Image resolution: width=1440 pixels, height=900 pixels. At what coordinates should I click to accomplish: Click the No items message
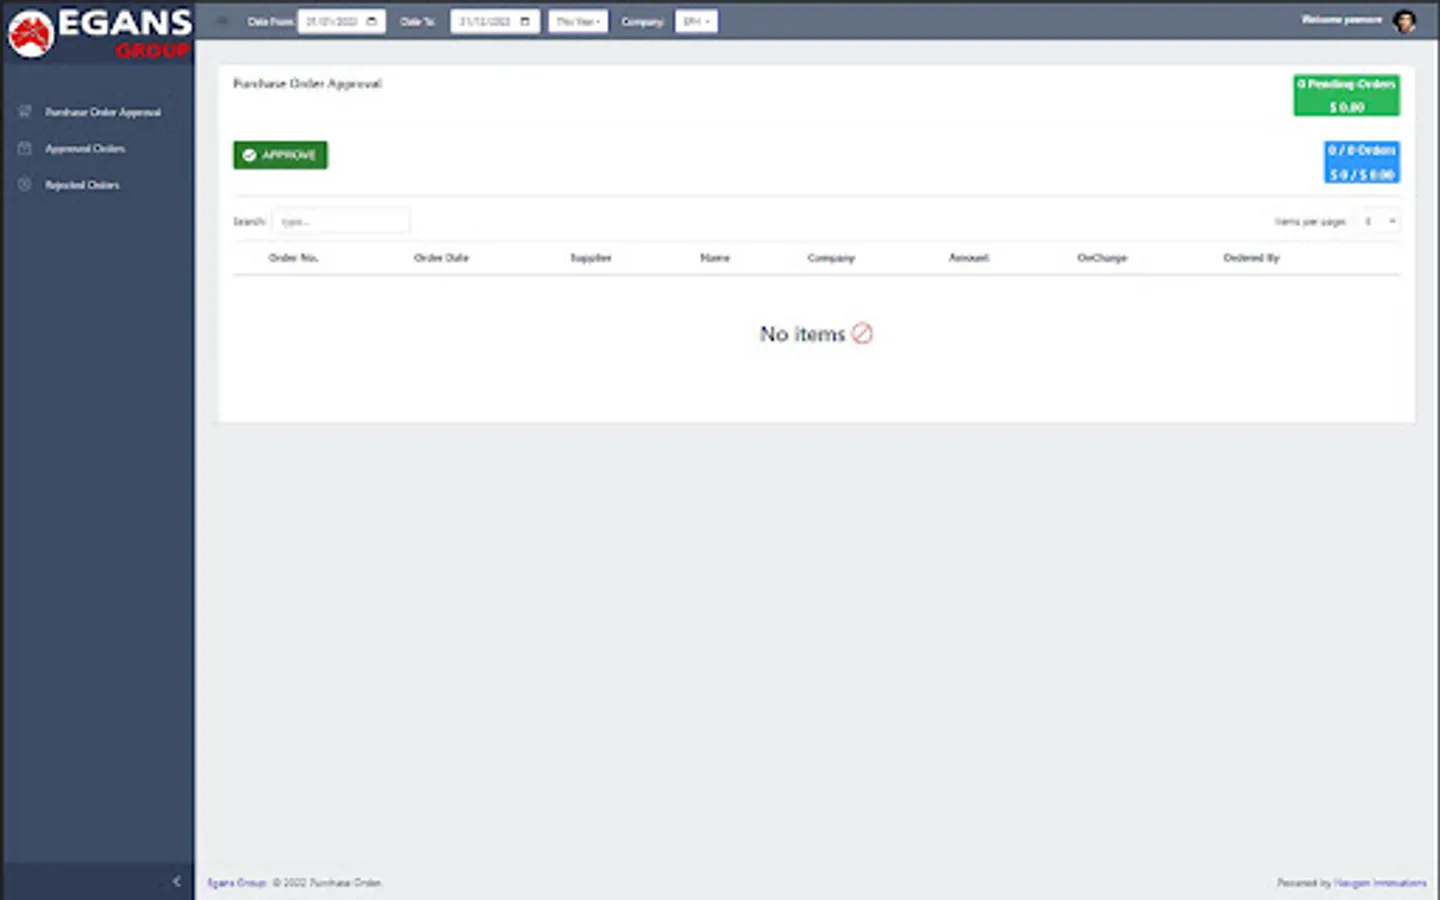(x=816, y=334)
